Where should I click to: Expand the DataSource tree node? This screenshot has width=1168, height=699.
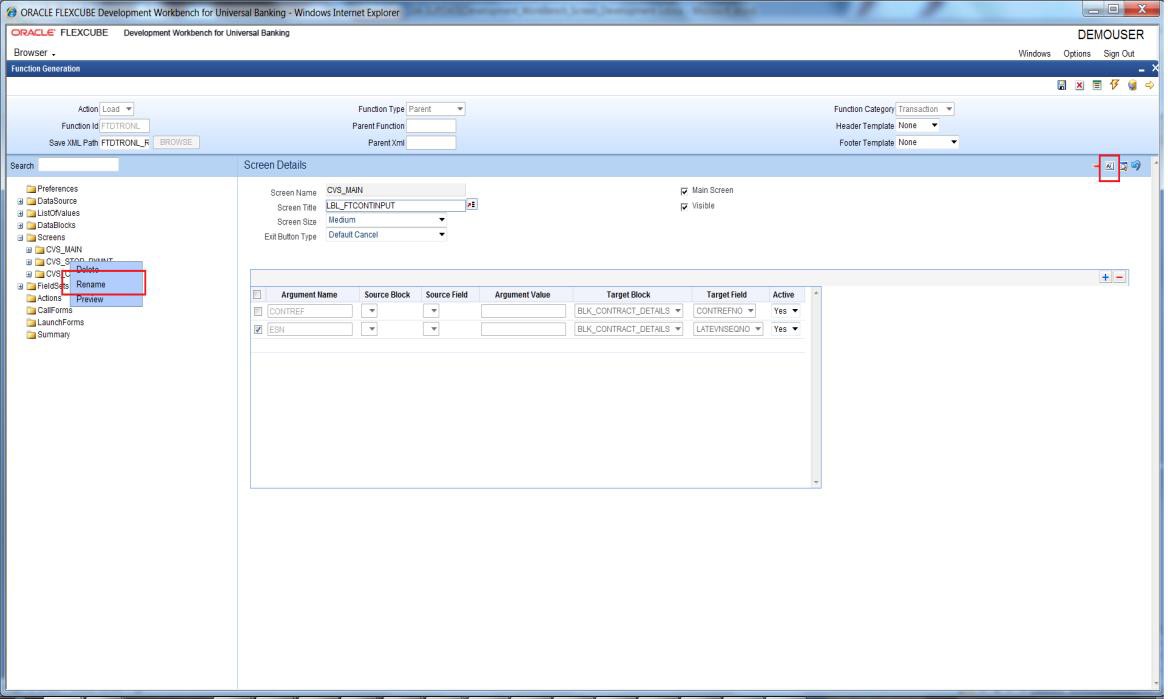pyautogui.click(x=21, y=202)
